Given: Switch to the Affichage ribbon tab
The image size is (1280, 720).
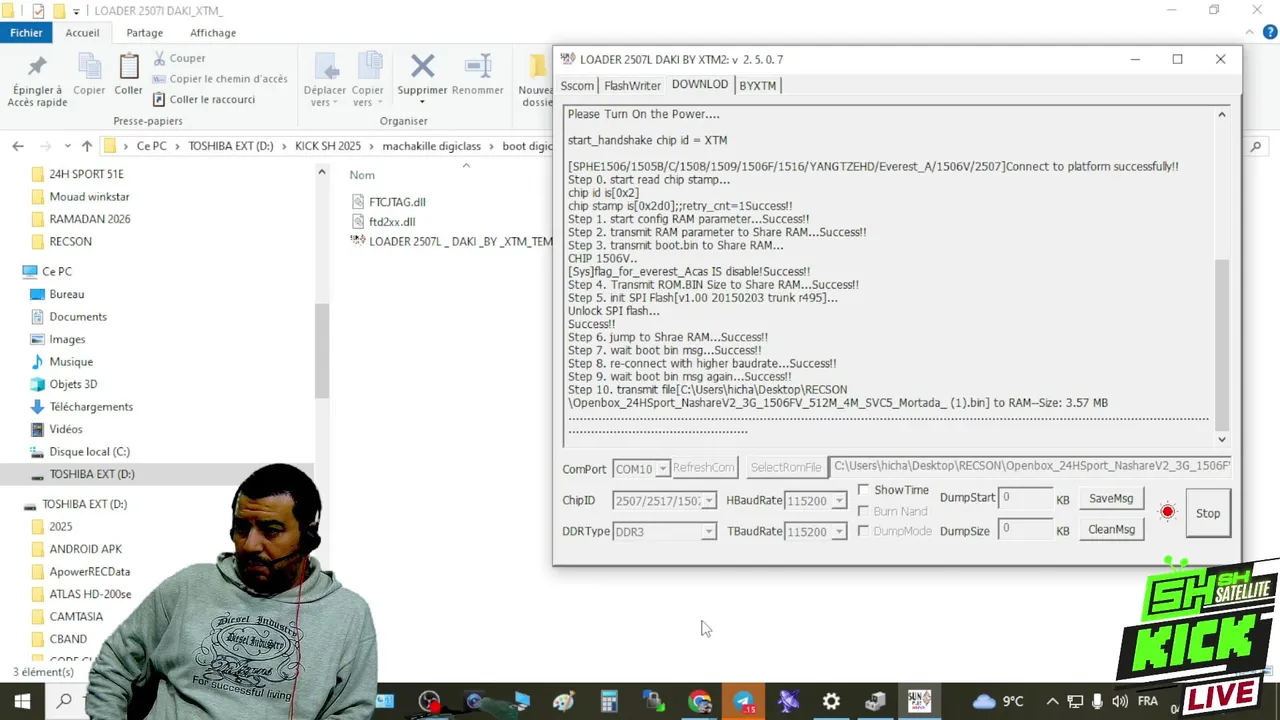Looking at the screenshot, I should (213, 32).
